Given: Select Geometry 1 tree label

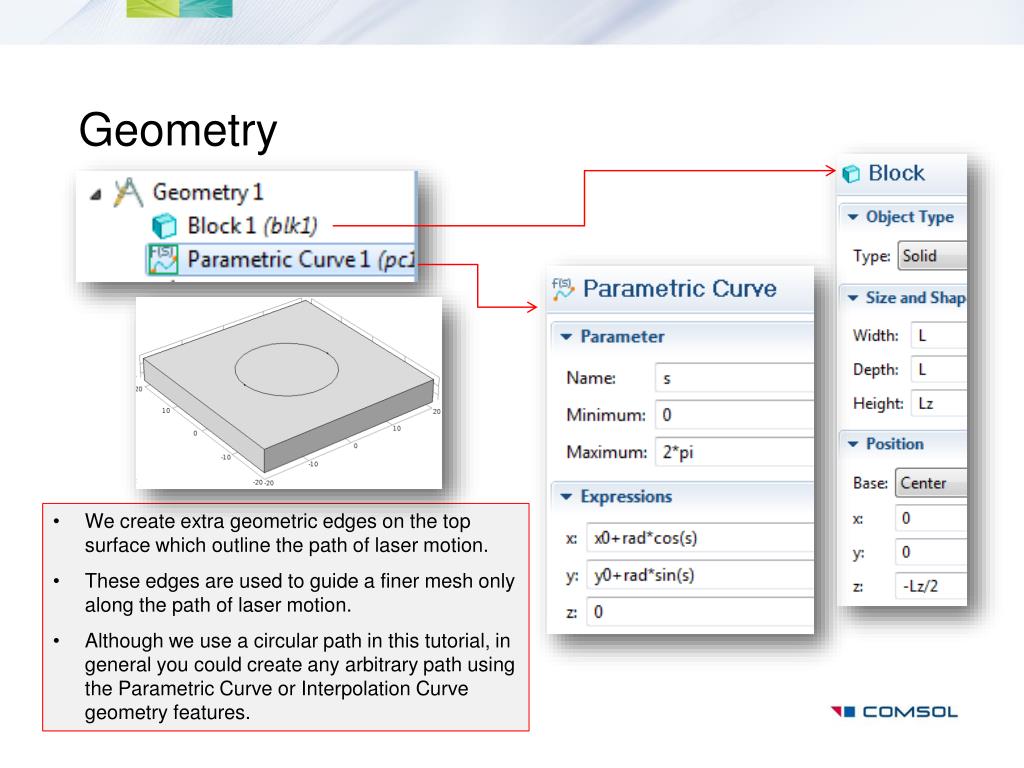Looking at the screenshot, I should click(208, 192).
